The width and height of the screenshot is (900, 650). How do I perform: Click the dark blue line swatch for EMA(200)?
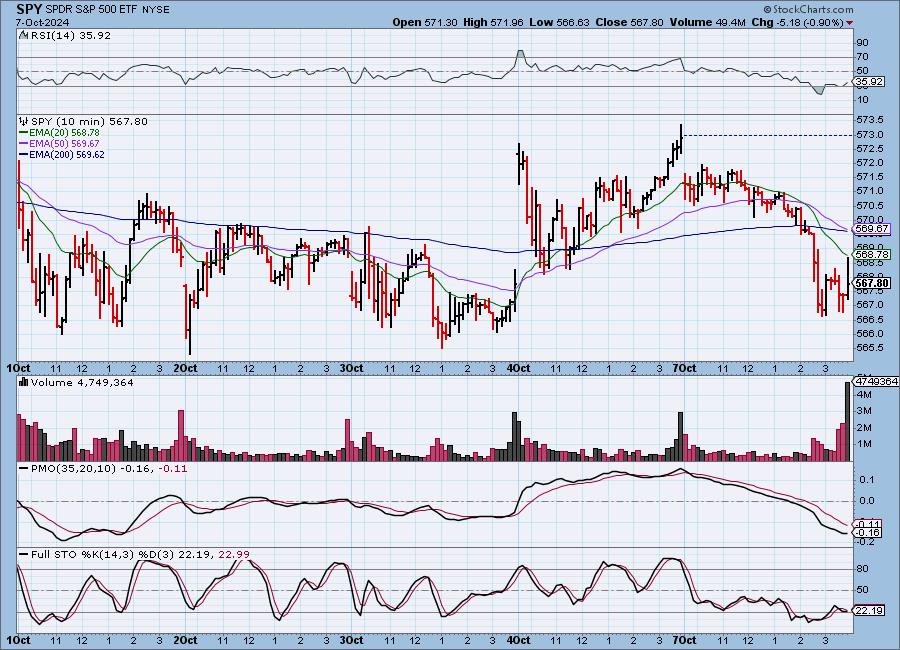tap(24, 154)
